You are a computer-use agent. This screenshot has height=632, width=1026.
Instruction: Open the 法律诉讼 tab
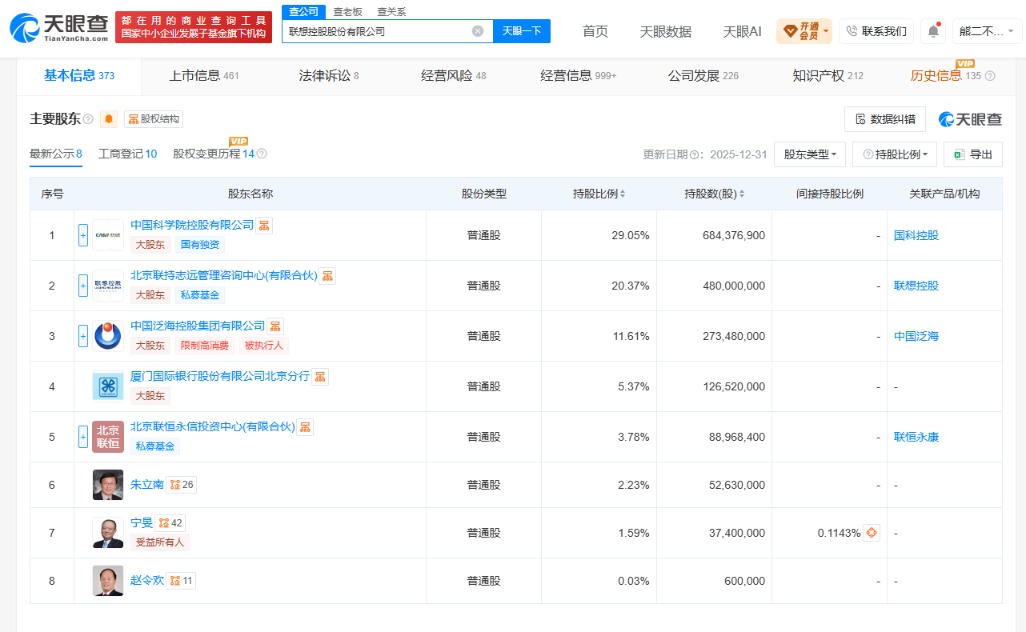point(328,76)
